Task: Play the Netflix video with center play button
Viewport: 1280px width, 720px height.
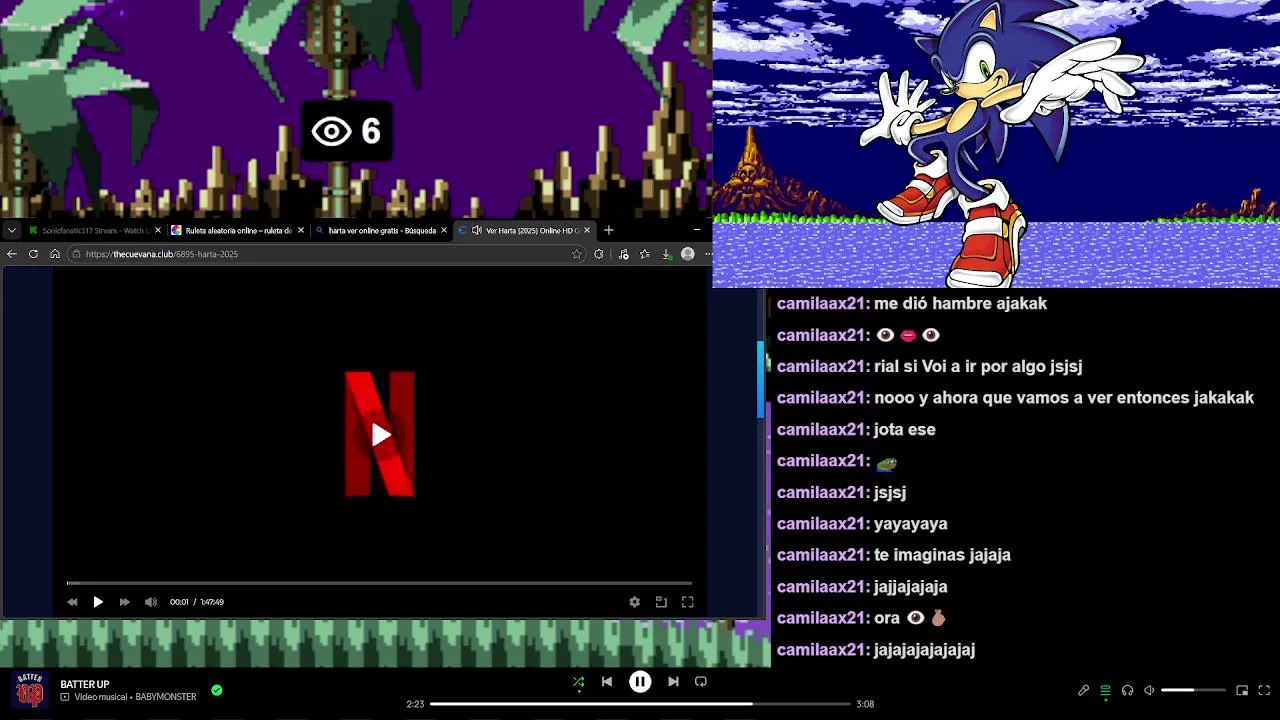Action: tap(381, 435)
